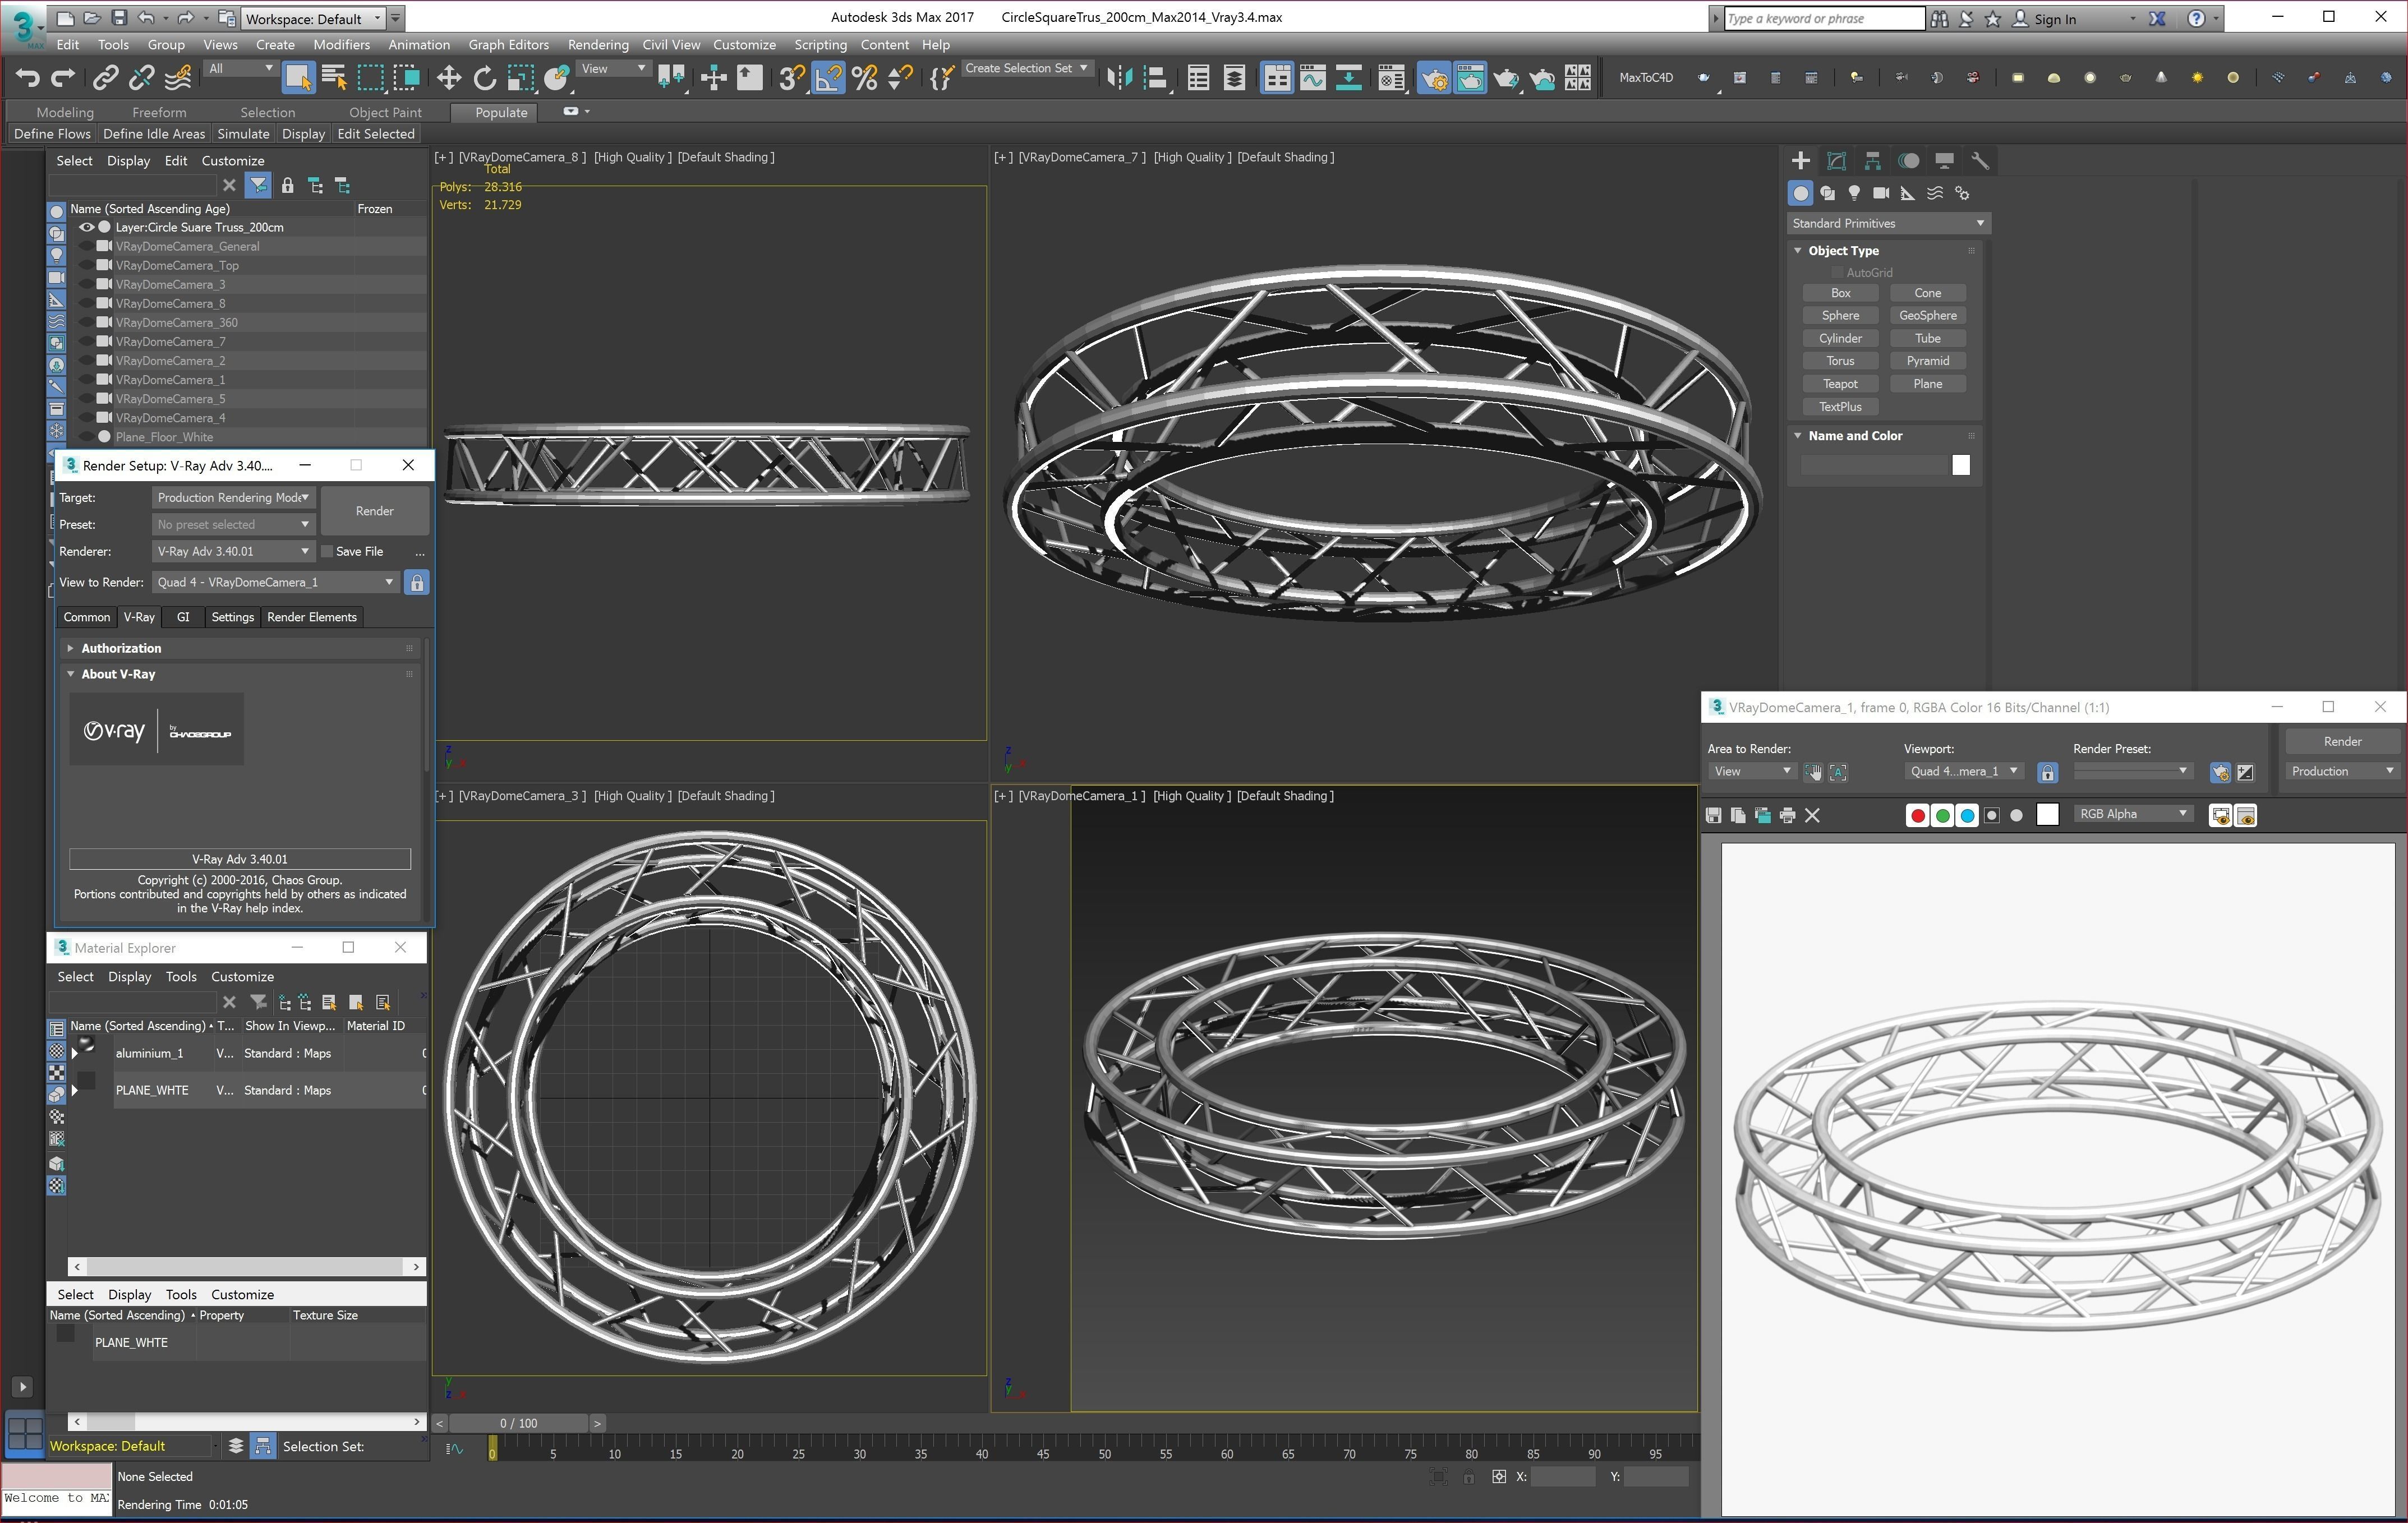Open the Utilities wrench panel tab
The height and width of the screenshot is (1523, 2408).
pyautogui.click(x=1980, y=161)
